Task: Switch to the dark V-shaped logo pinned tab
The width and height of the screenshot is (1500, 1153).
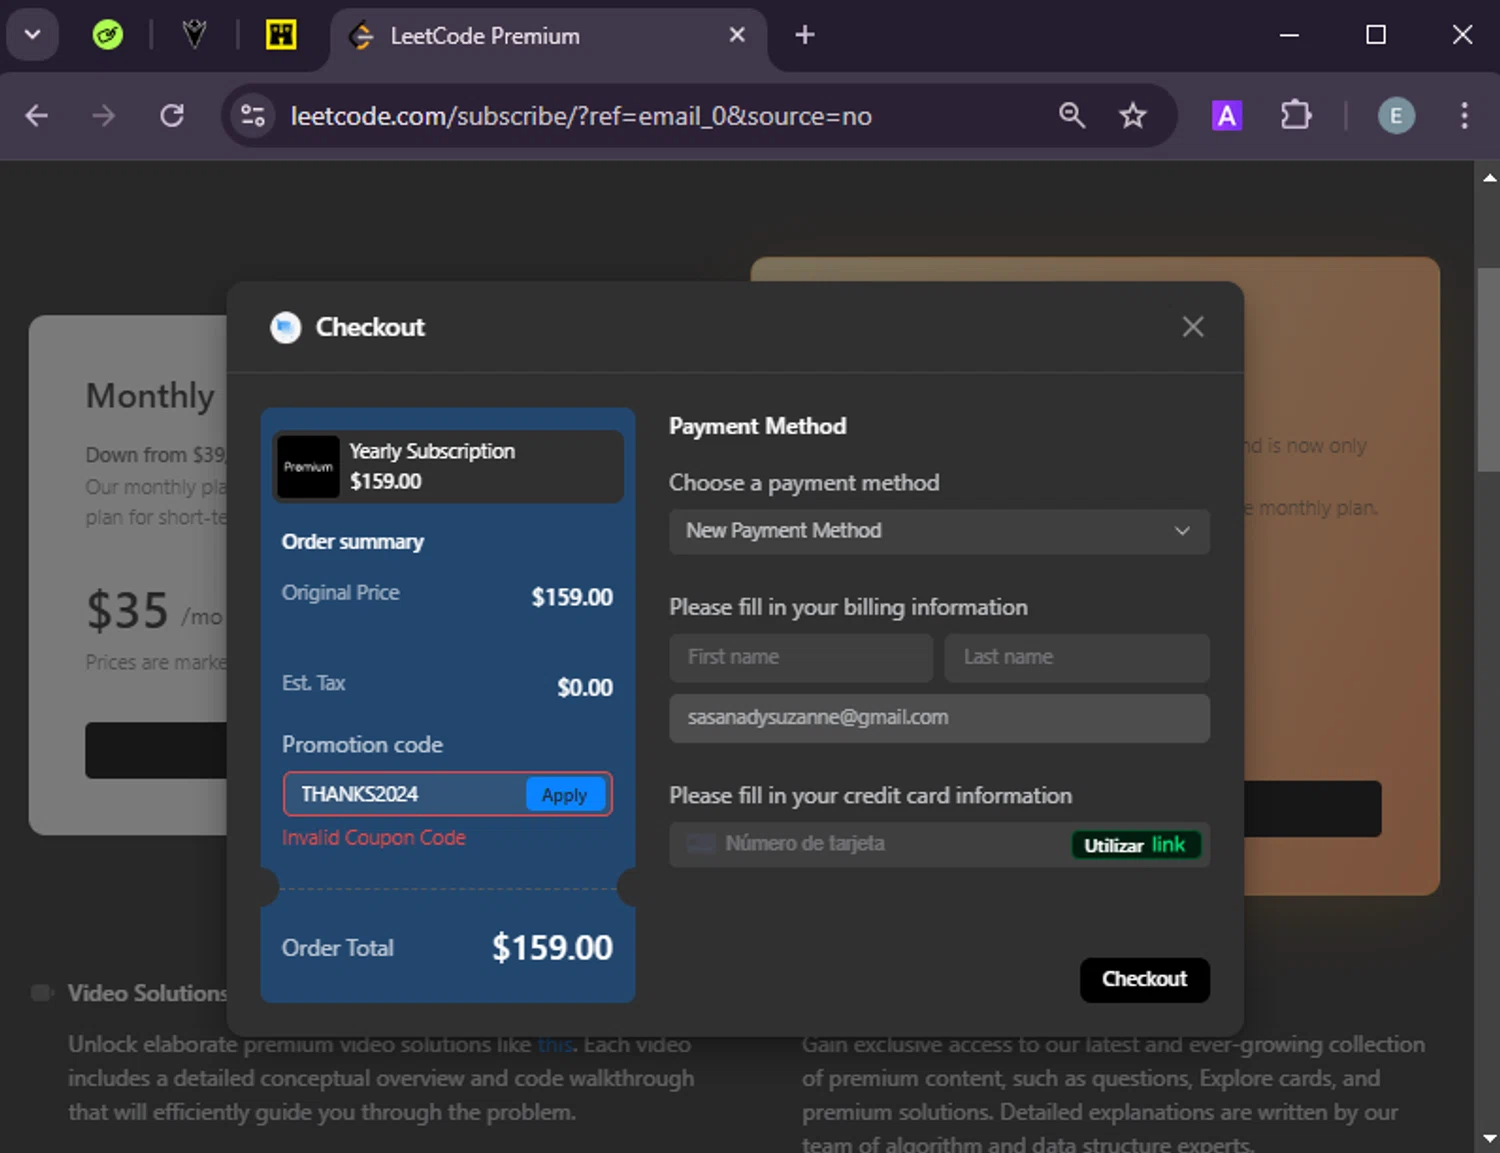Action: coord(194,35)
